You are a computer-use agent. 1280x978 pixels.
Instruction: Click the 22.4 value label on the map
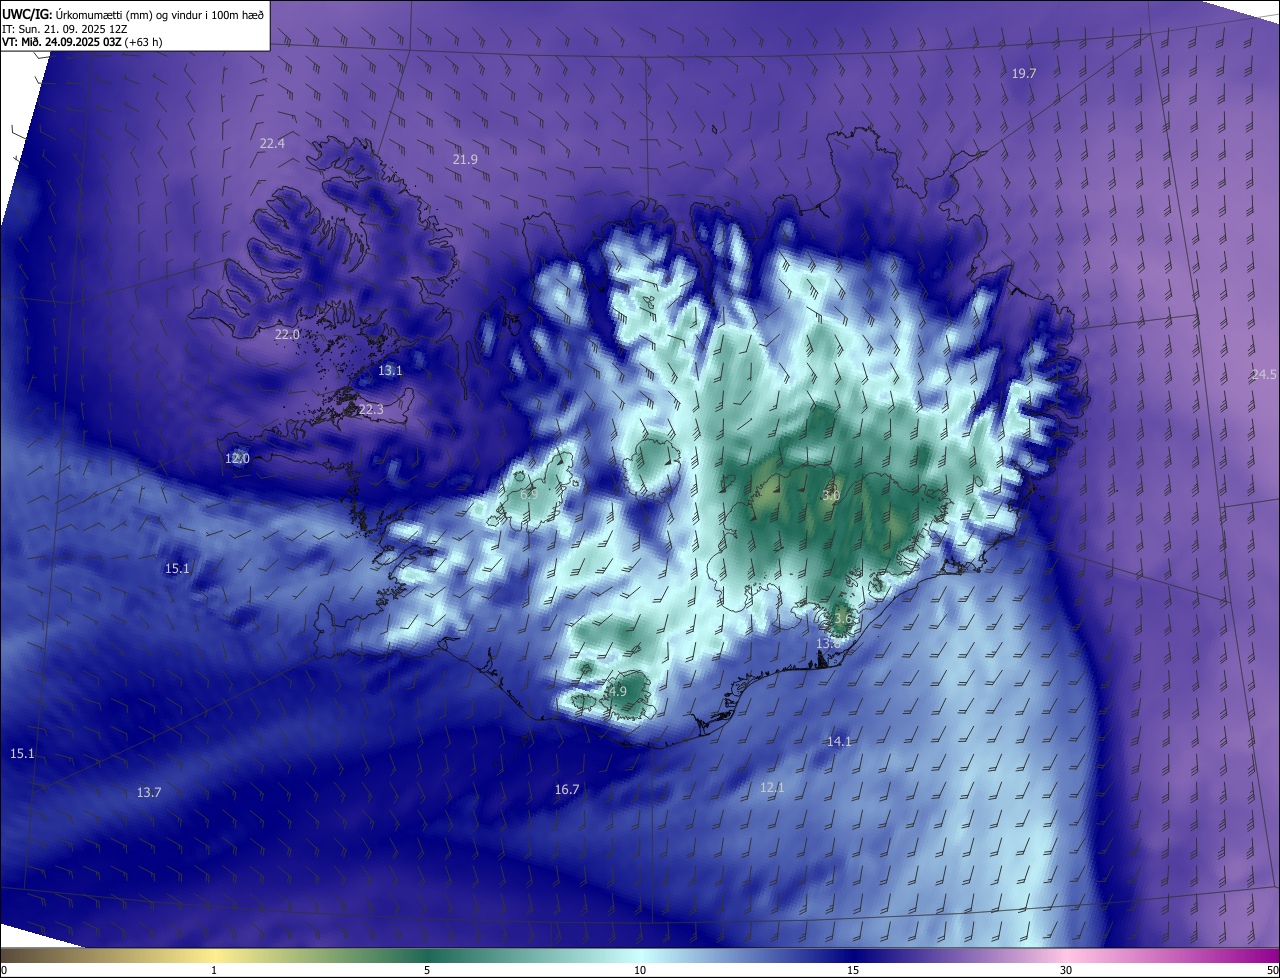point(272,144)
